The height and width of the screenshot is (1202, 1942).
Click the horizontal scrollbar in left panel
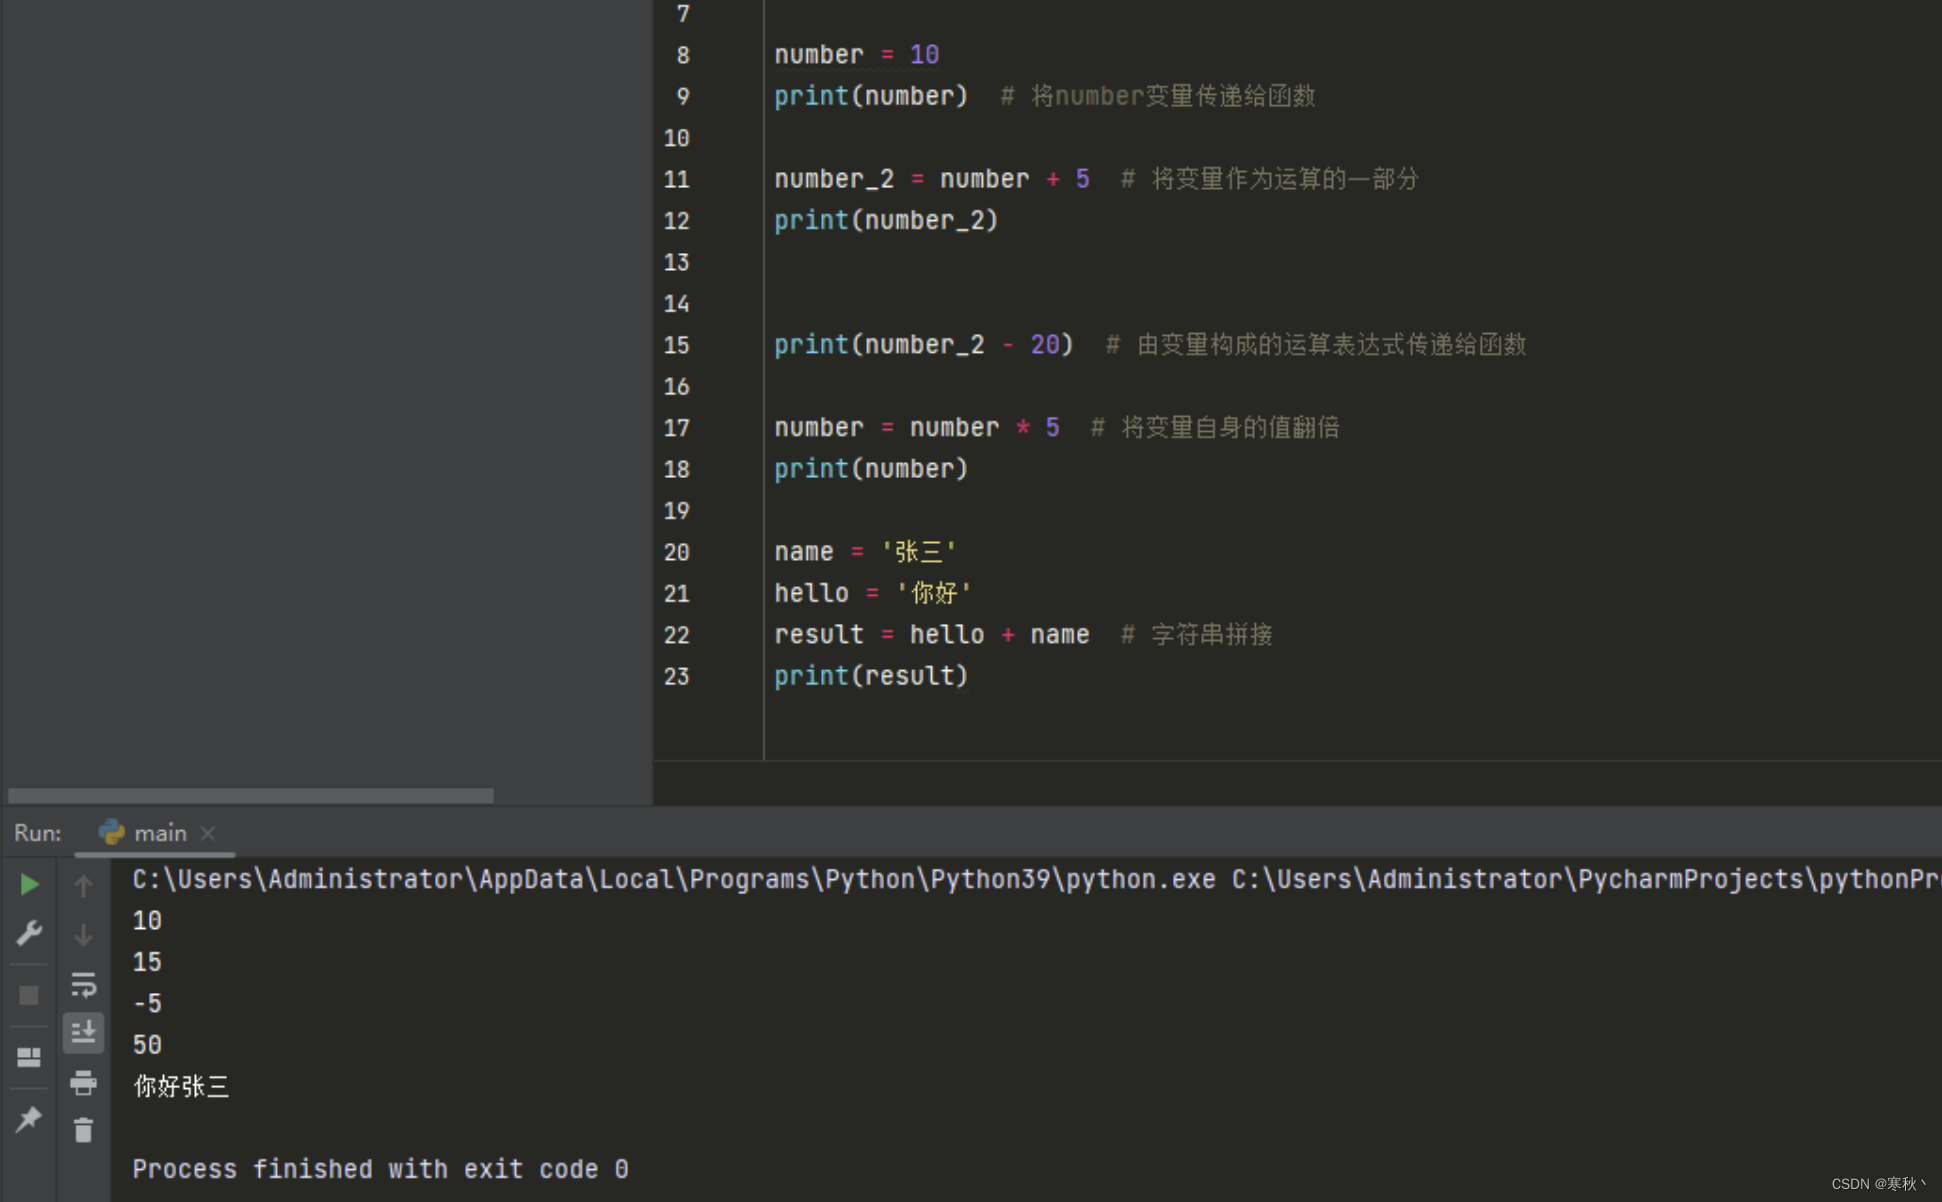click(x=250, y=796)
